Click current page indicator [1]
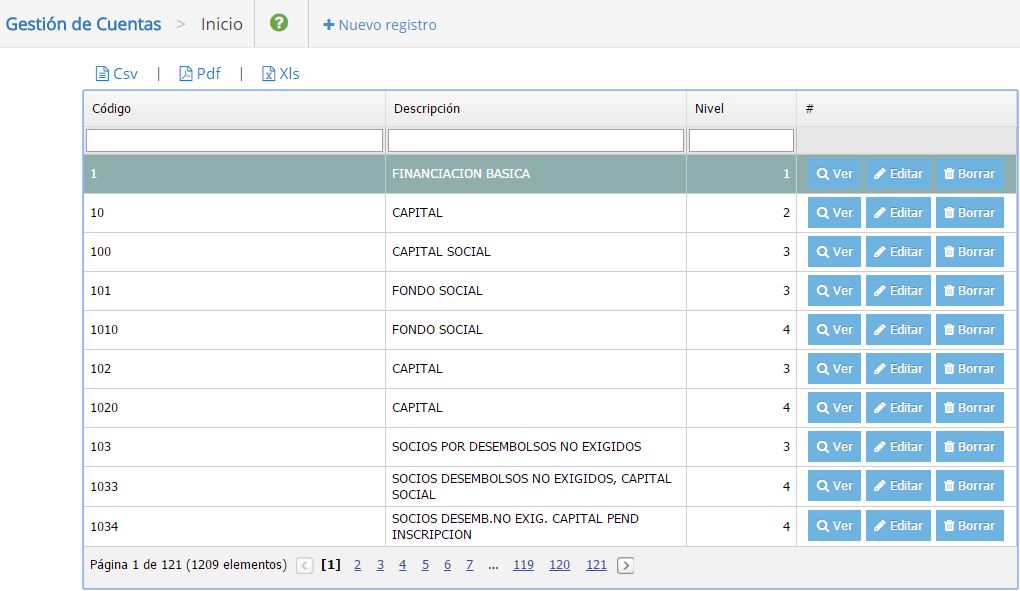 (x=330, y=564)
